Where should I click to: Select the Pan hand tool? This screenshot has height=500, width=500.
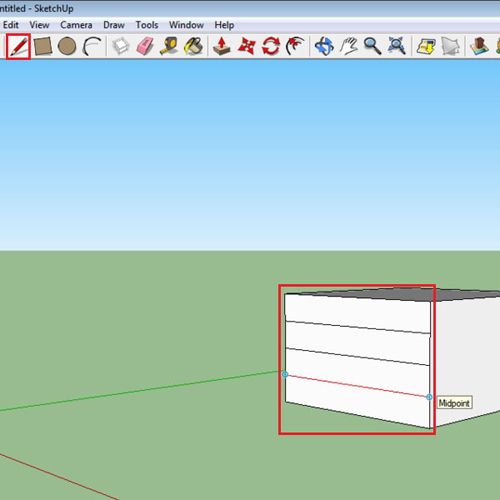pyautogui.click(x=348, y=46)
